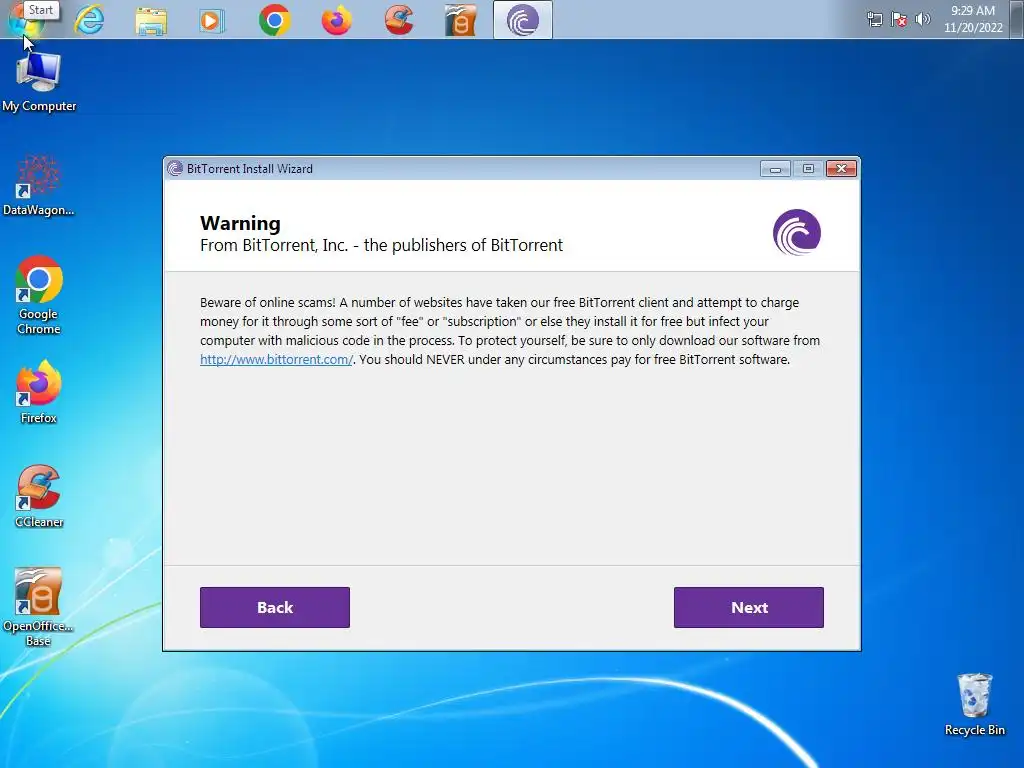The width and height of the screenshot is (1024, 768).
Task: Open the Recycle Bin icon
Action: [974, 705]
